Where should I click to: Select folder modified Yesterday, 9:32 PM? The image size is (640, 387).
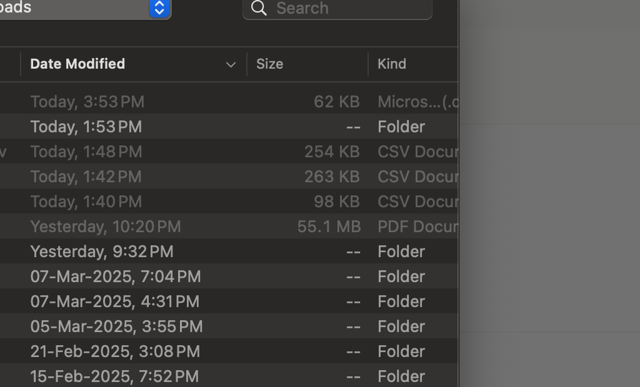coord(229,251)
